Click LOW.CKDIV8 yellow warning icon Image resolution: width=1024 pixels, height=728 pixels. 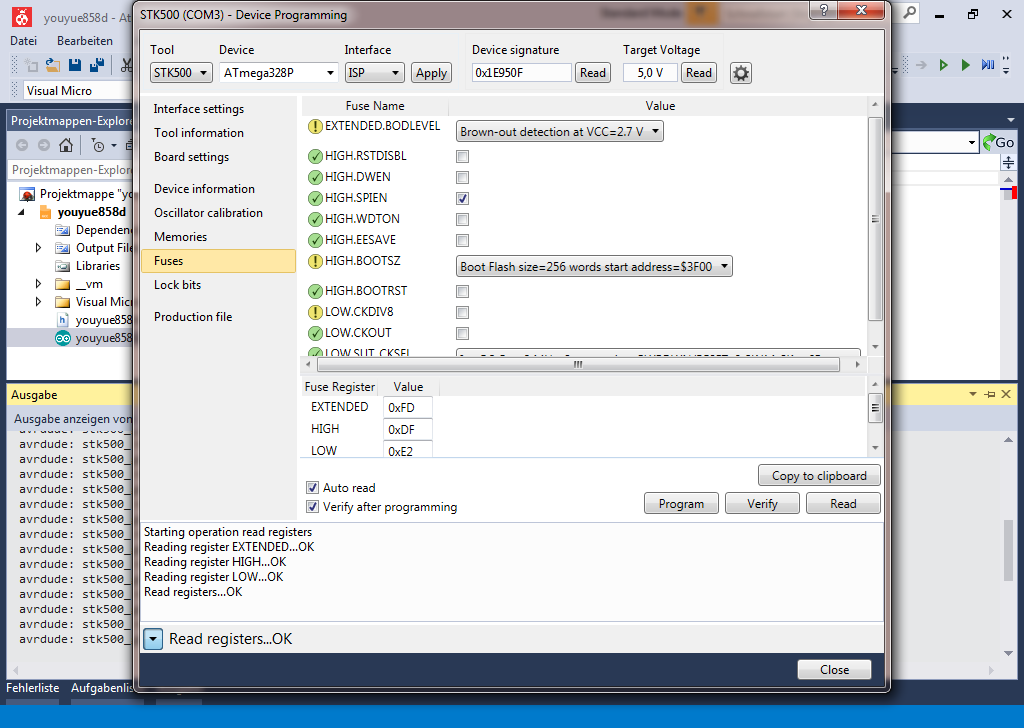pyautogui.click(x=315, y=312)
